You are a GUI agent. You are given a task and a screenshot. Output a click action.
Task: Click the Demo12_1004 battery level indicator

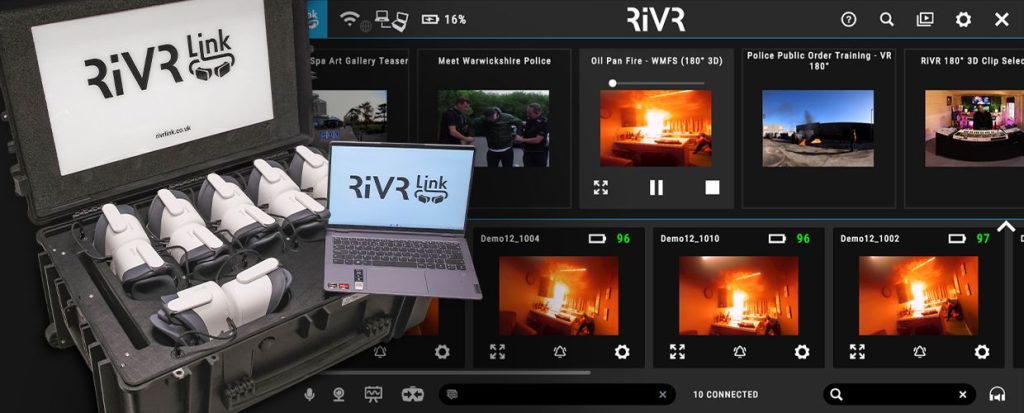[x=609, y=239]
